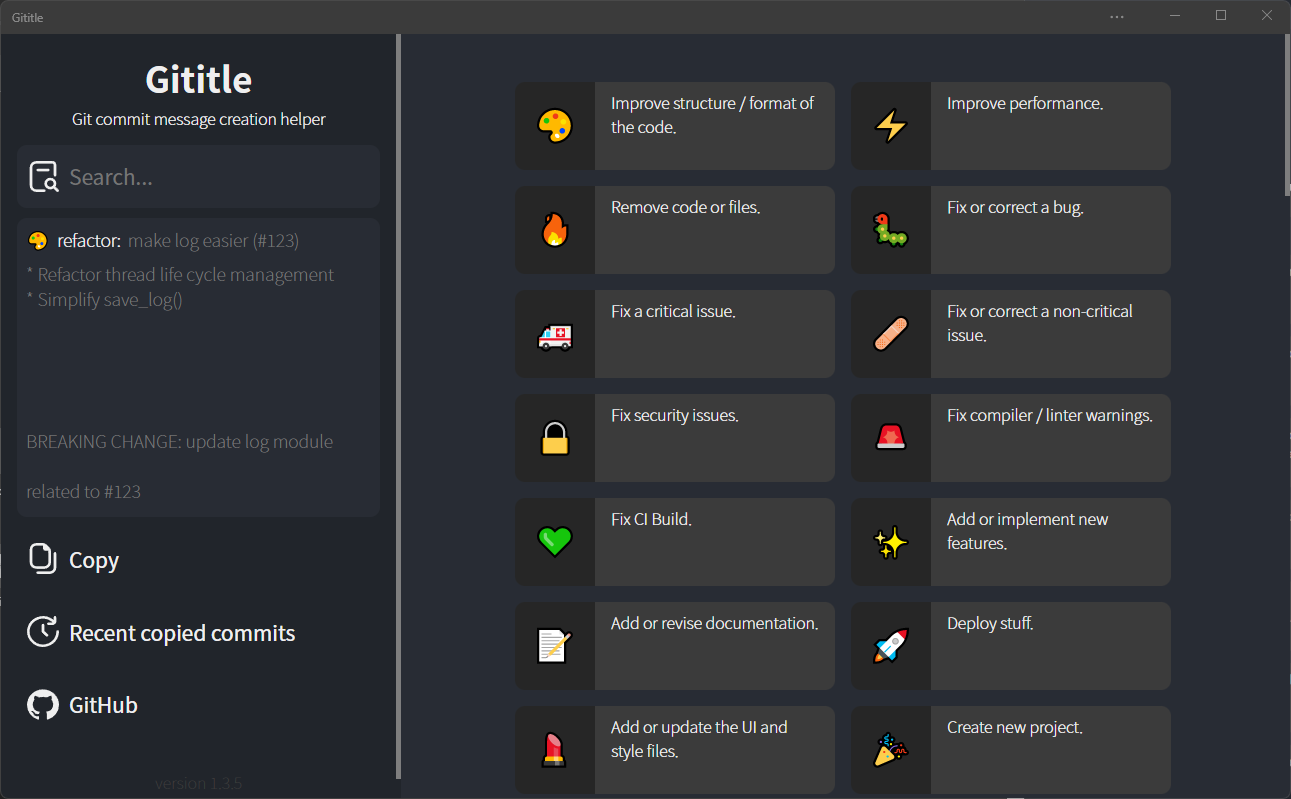Click the 'version 1.3.5' text
1291x799 pixels.
[x=199, y=783]
